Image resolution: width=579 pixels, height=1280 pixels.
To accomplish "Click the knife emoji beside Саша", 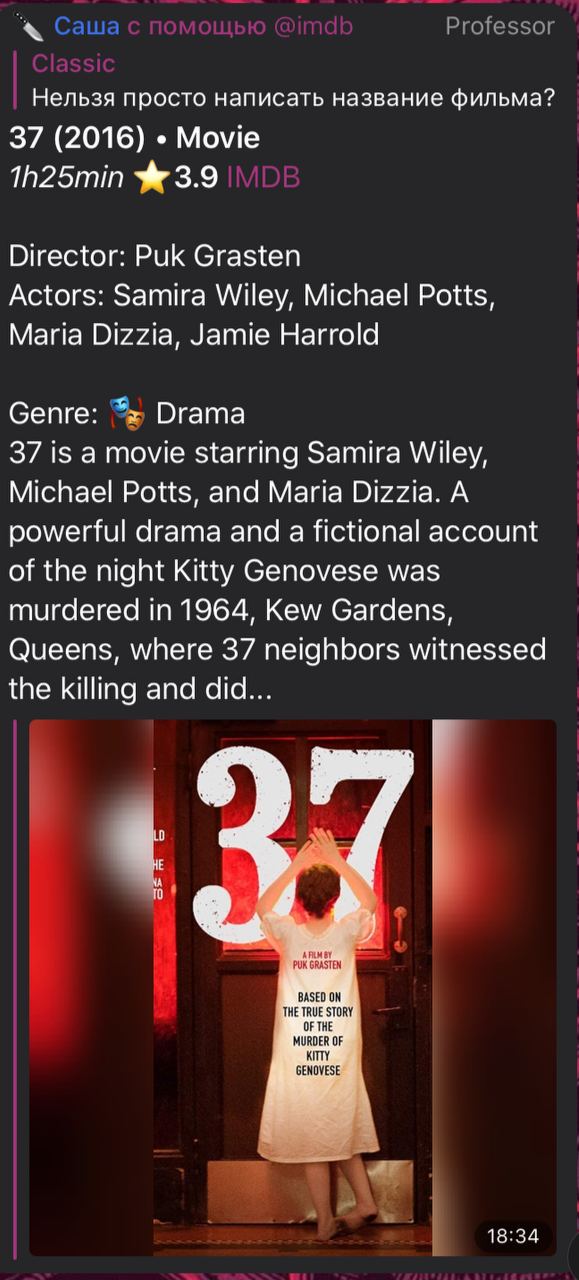I will pyautogui.click(x=28, y=26).
